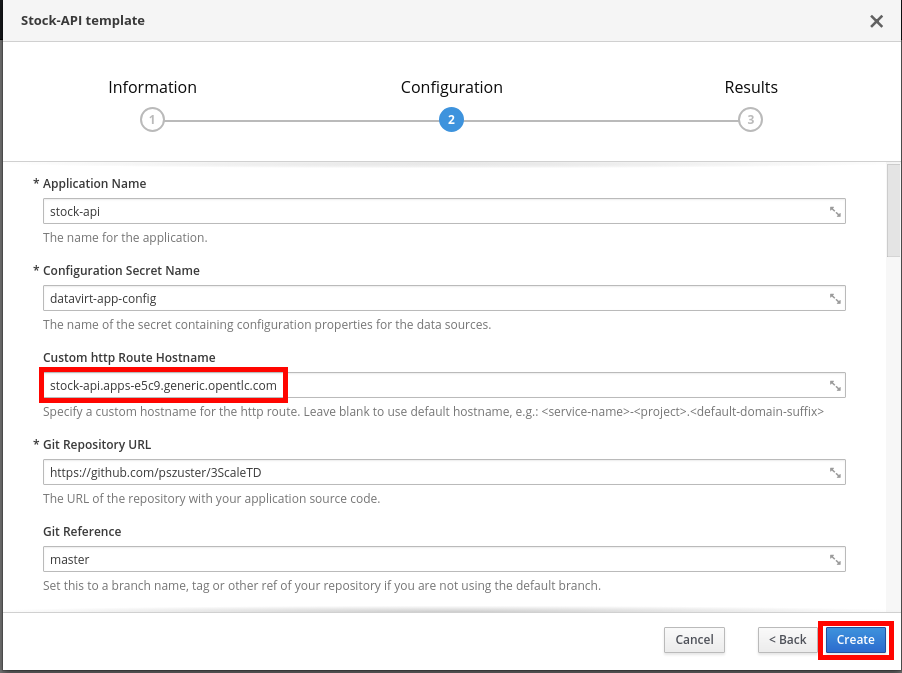Select the Information step label
The height and width of the screenshot is (673, 902).
click(152, 87)
